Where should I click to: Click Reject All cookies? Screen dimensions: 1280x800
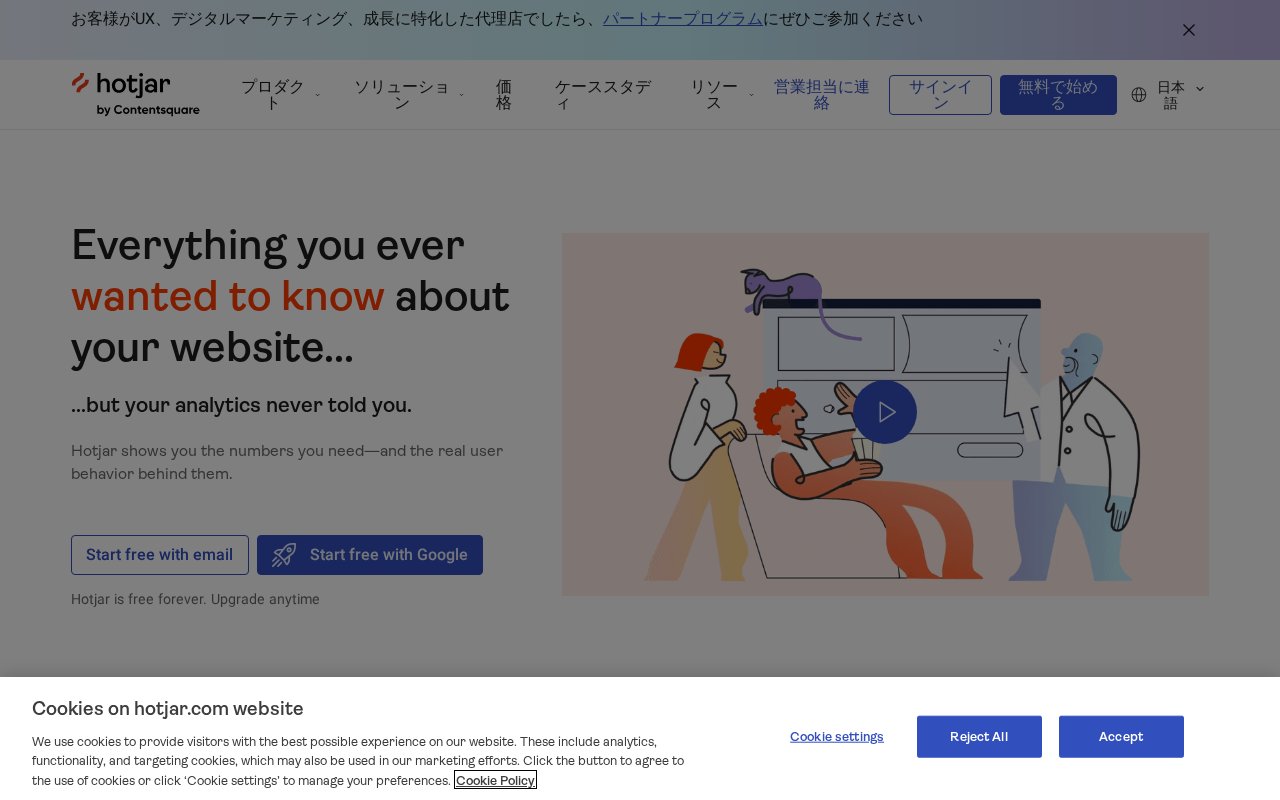(979, 737)
